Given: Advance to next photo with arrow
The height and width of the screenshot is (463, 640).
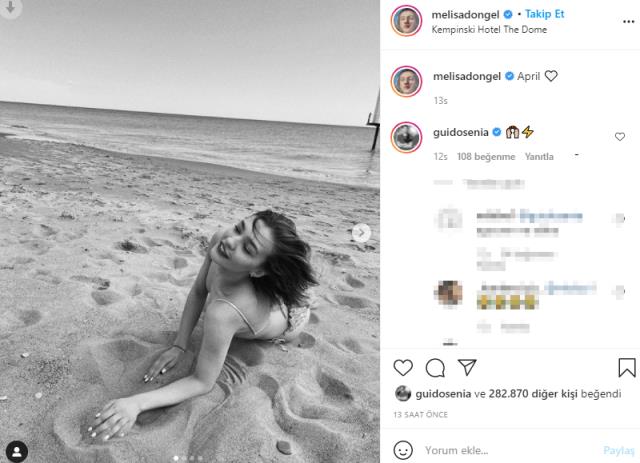Looking at the screenshot, I should pos(362,232).
